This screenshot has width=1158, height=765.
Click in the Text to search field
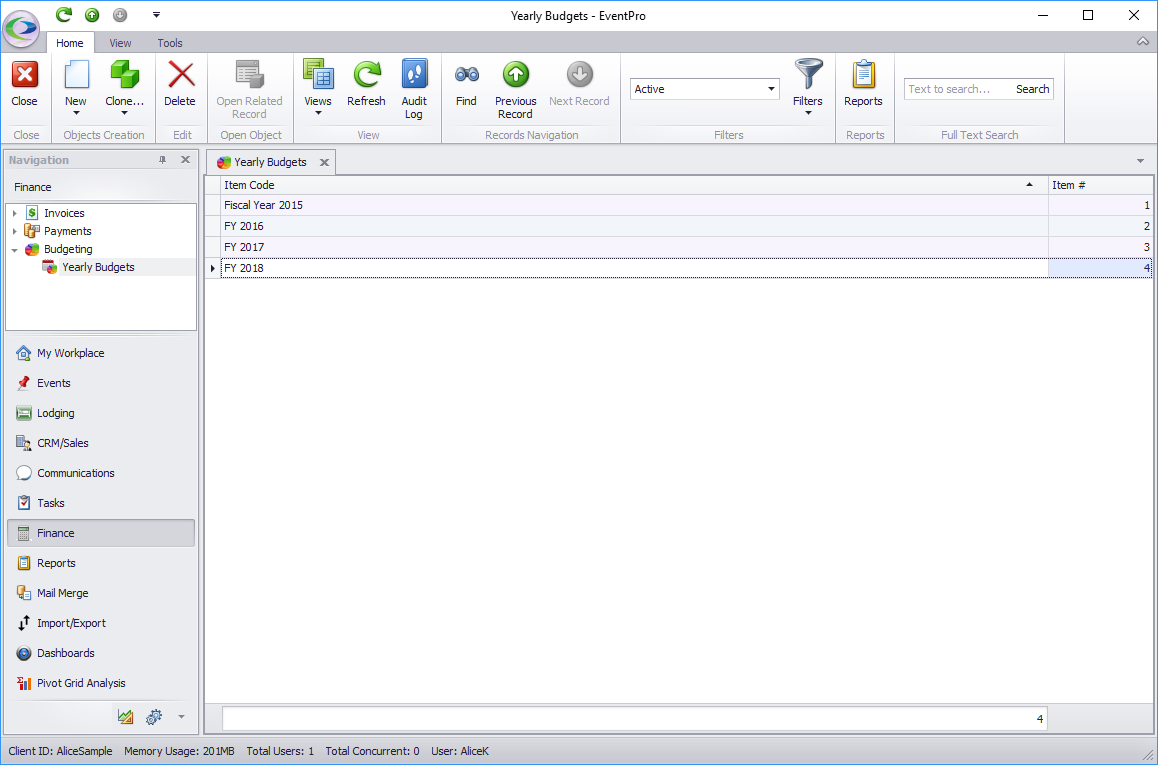(x=957, y=89)
